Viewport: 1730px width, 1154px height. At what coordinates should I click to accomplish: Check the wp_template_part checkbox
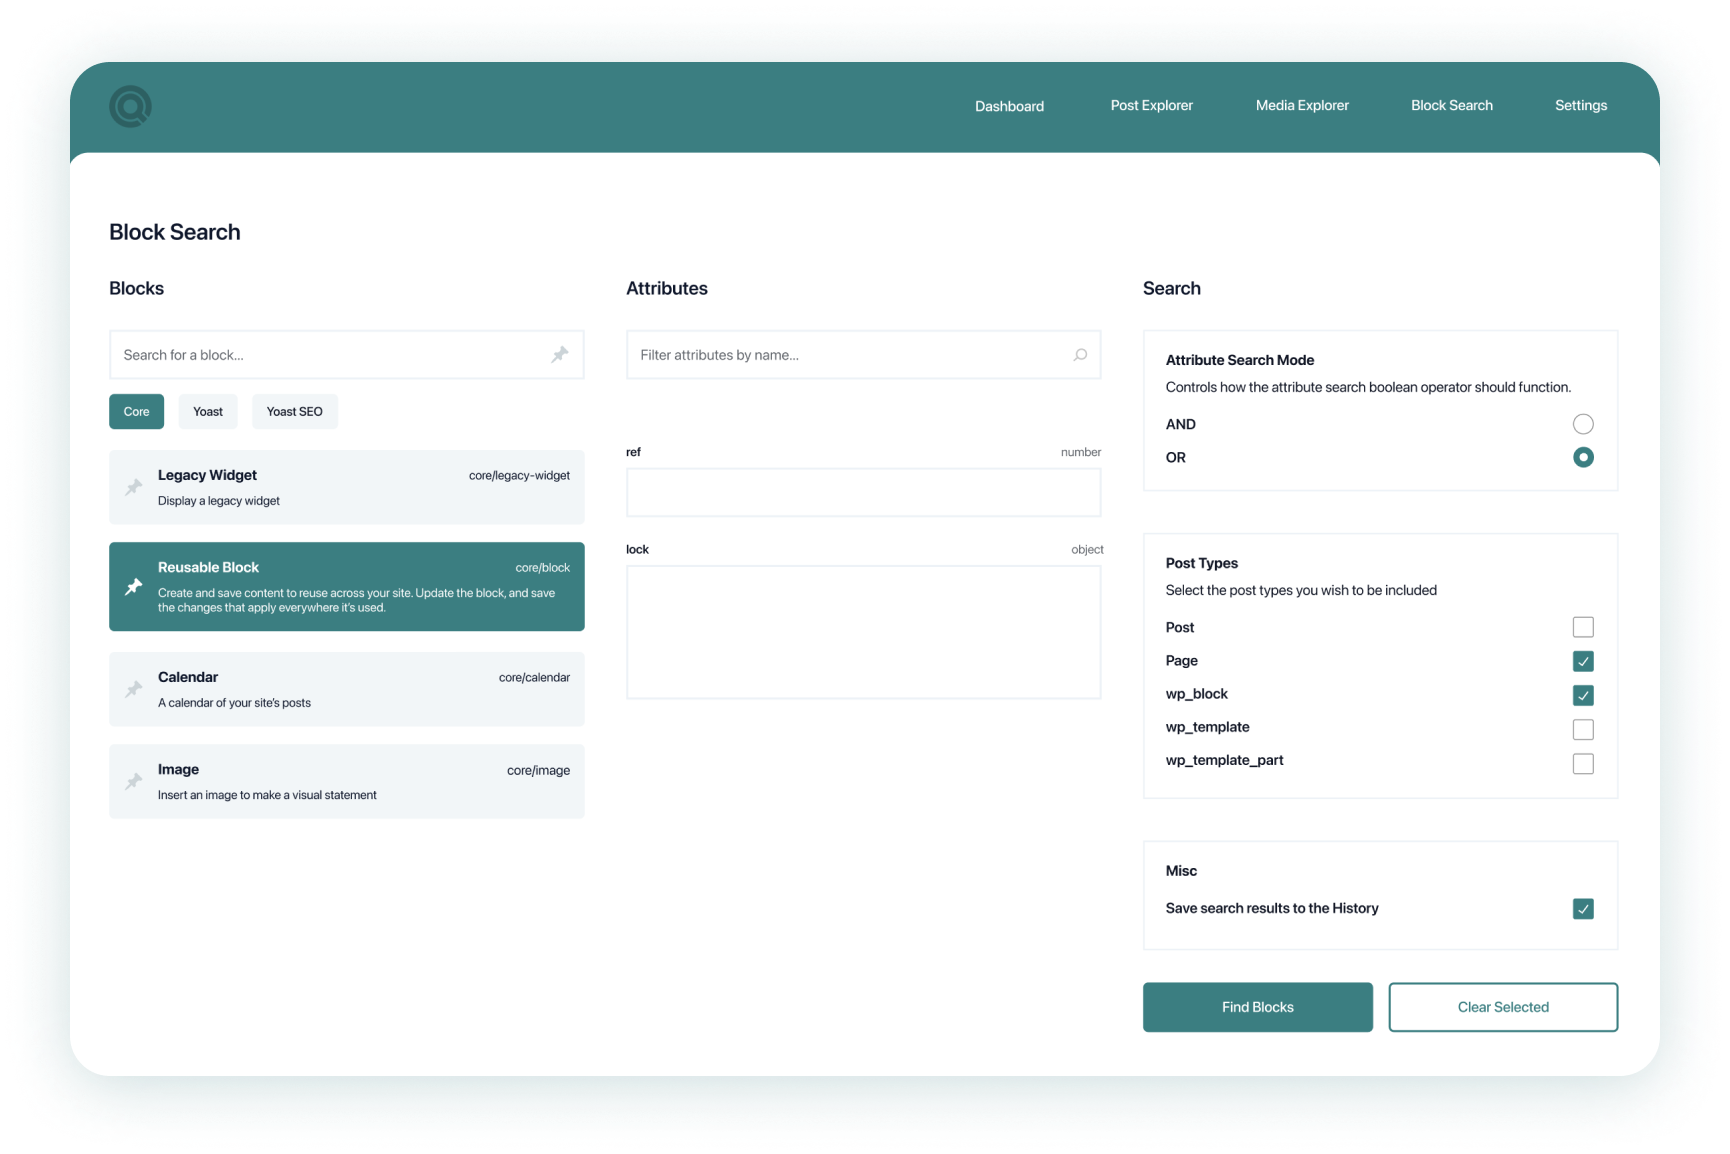[1582, 764]
